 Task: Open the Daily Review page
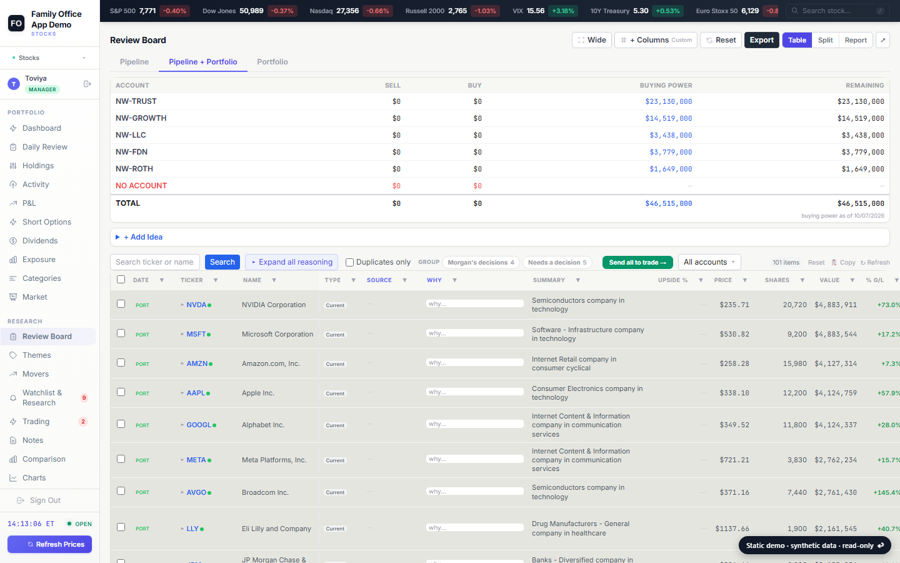click(45, 147)
